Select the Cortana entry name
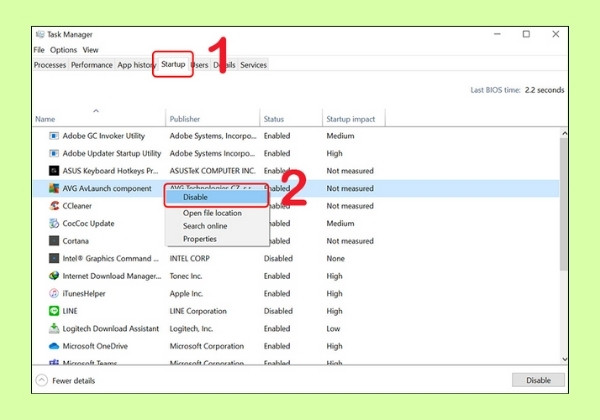600x420 pixels. (x=76, y=241)
